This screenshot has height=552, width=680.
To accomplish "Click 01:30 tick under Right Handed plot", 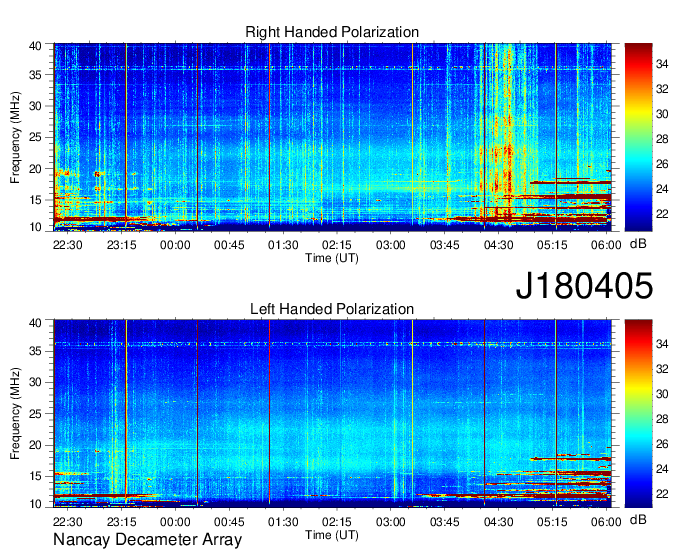I will pos(283,245).
